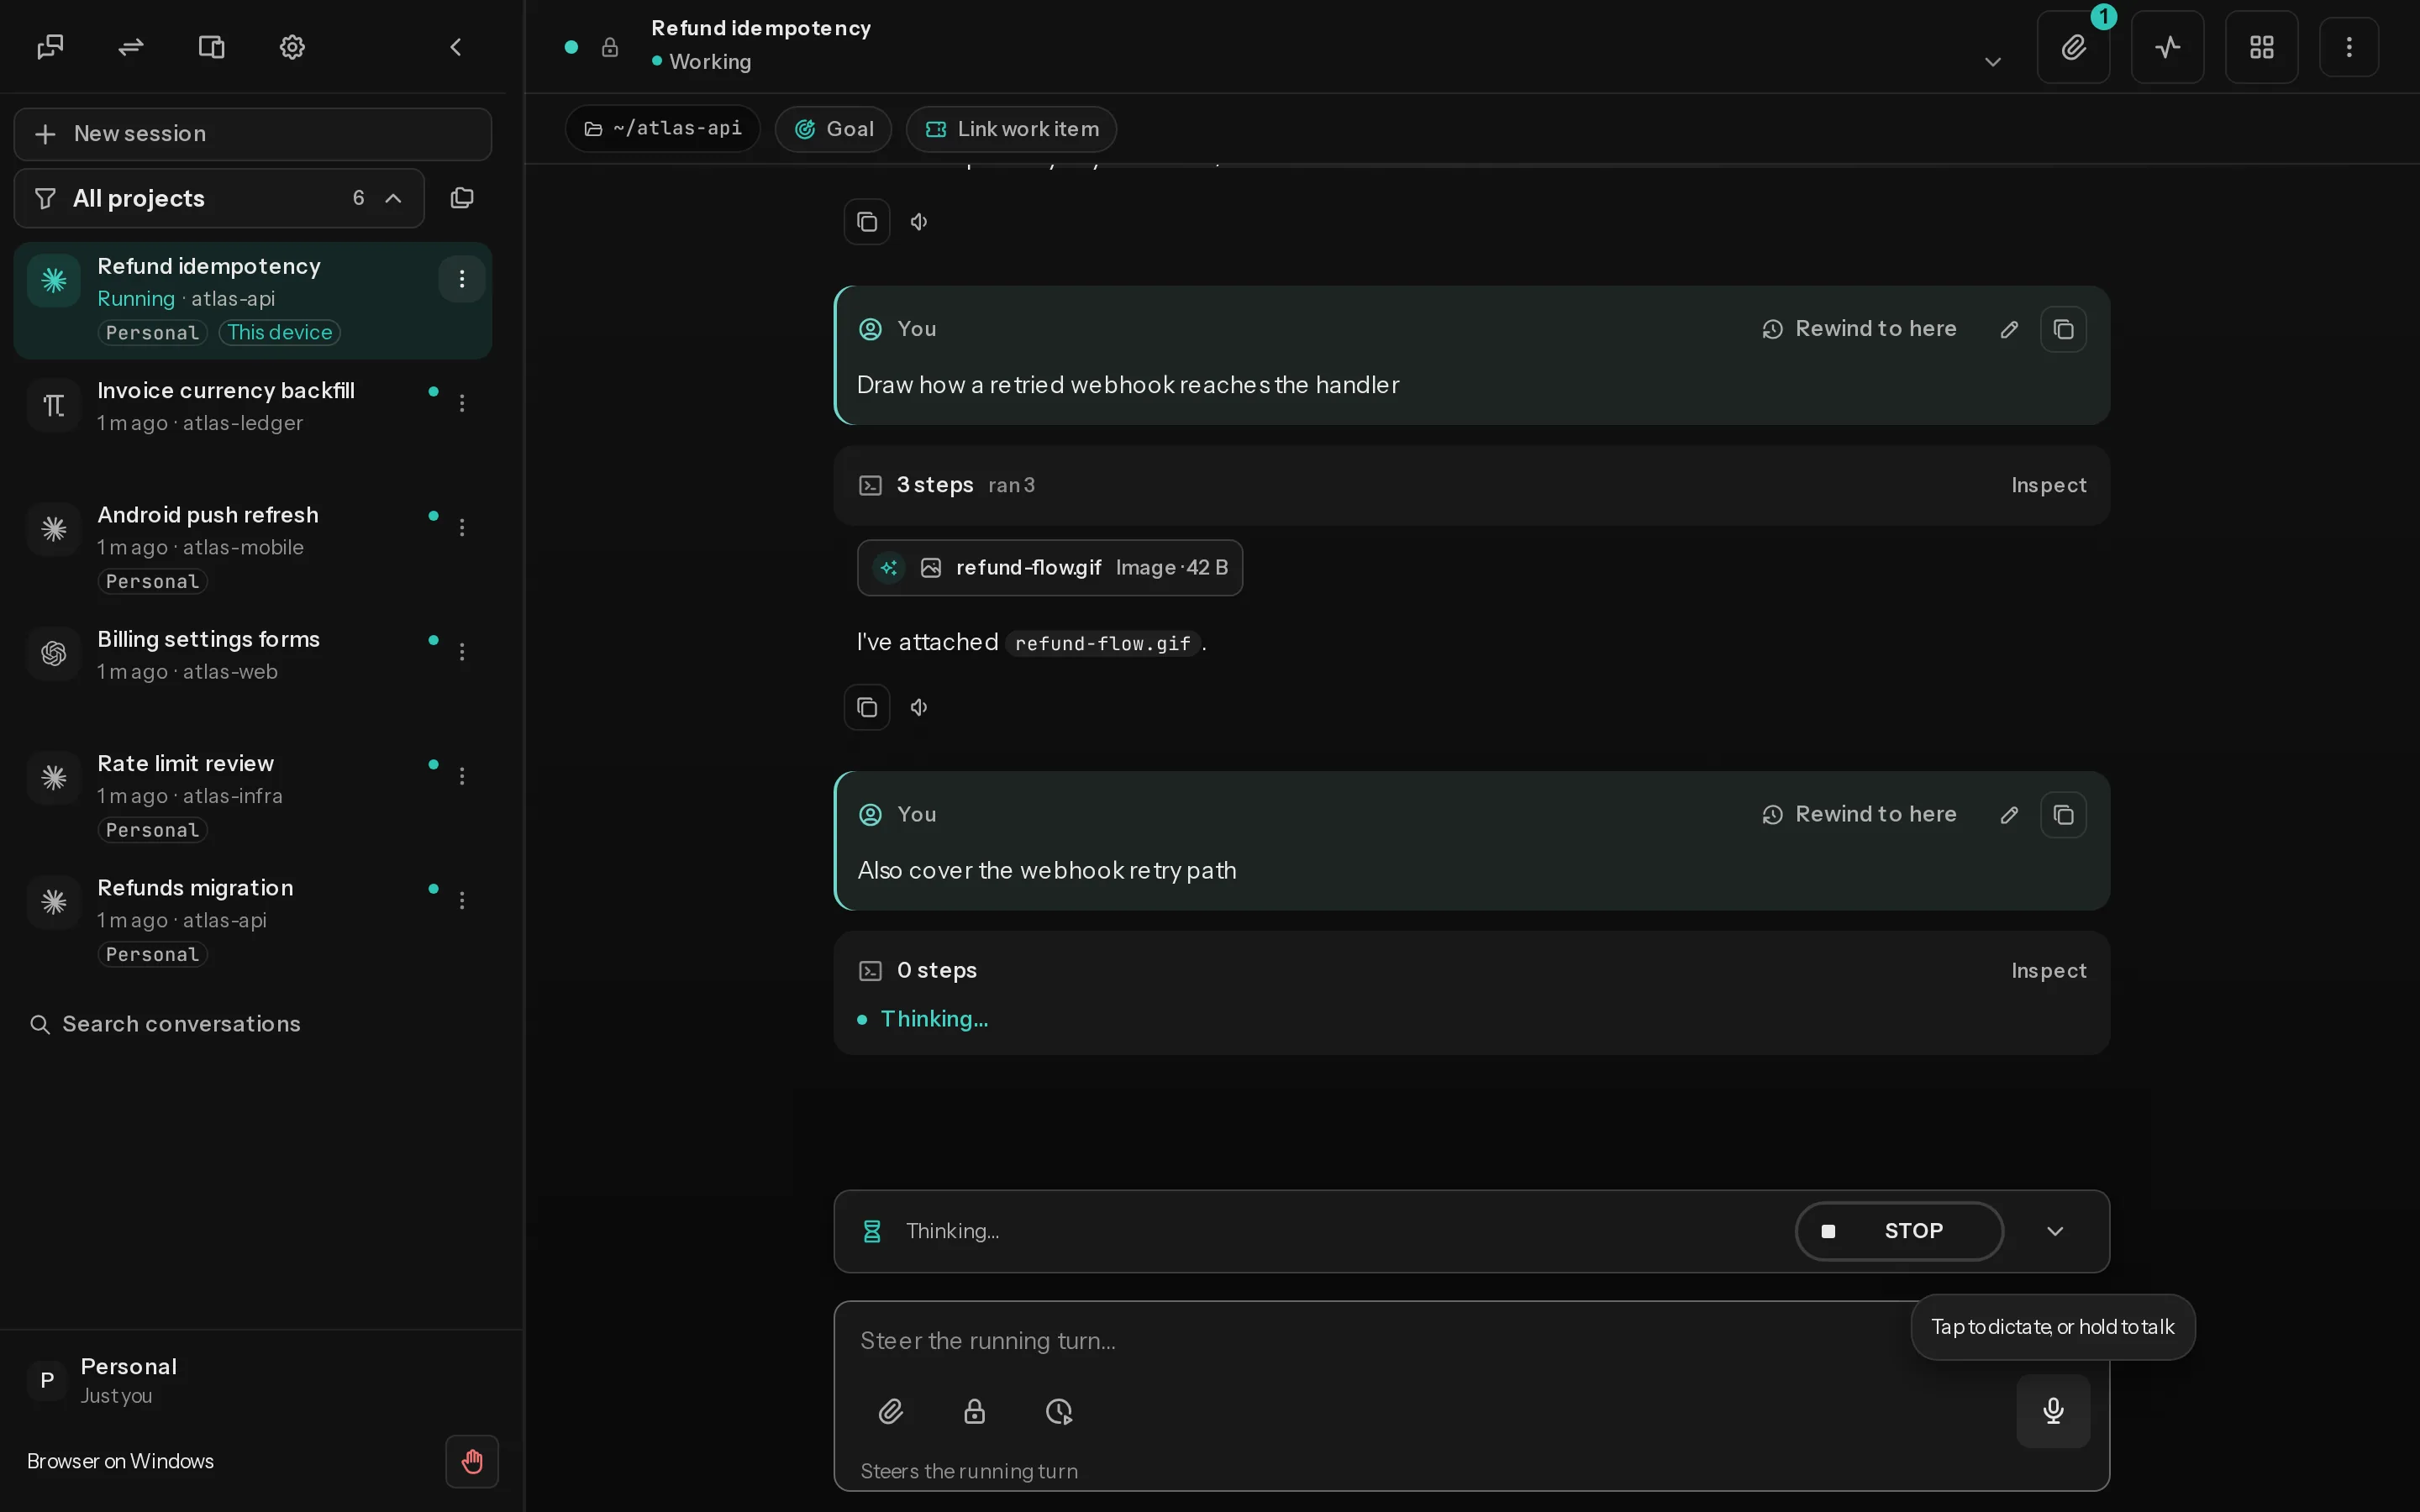
Task: Click the copy stack icon beside All projects
Action: (462, 198)
